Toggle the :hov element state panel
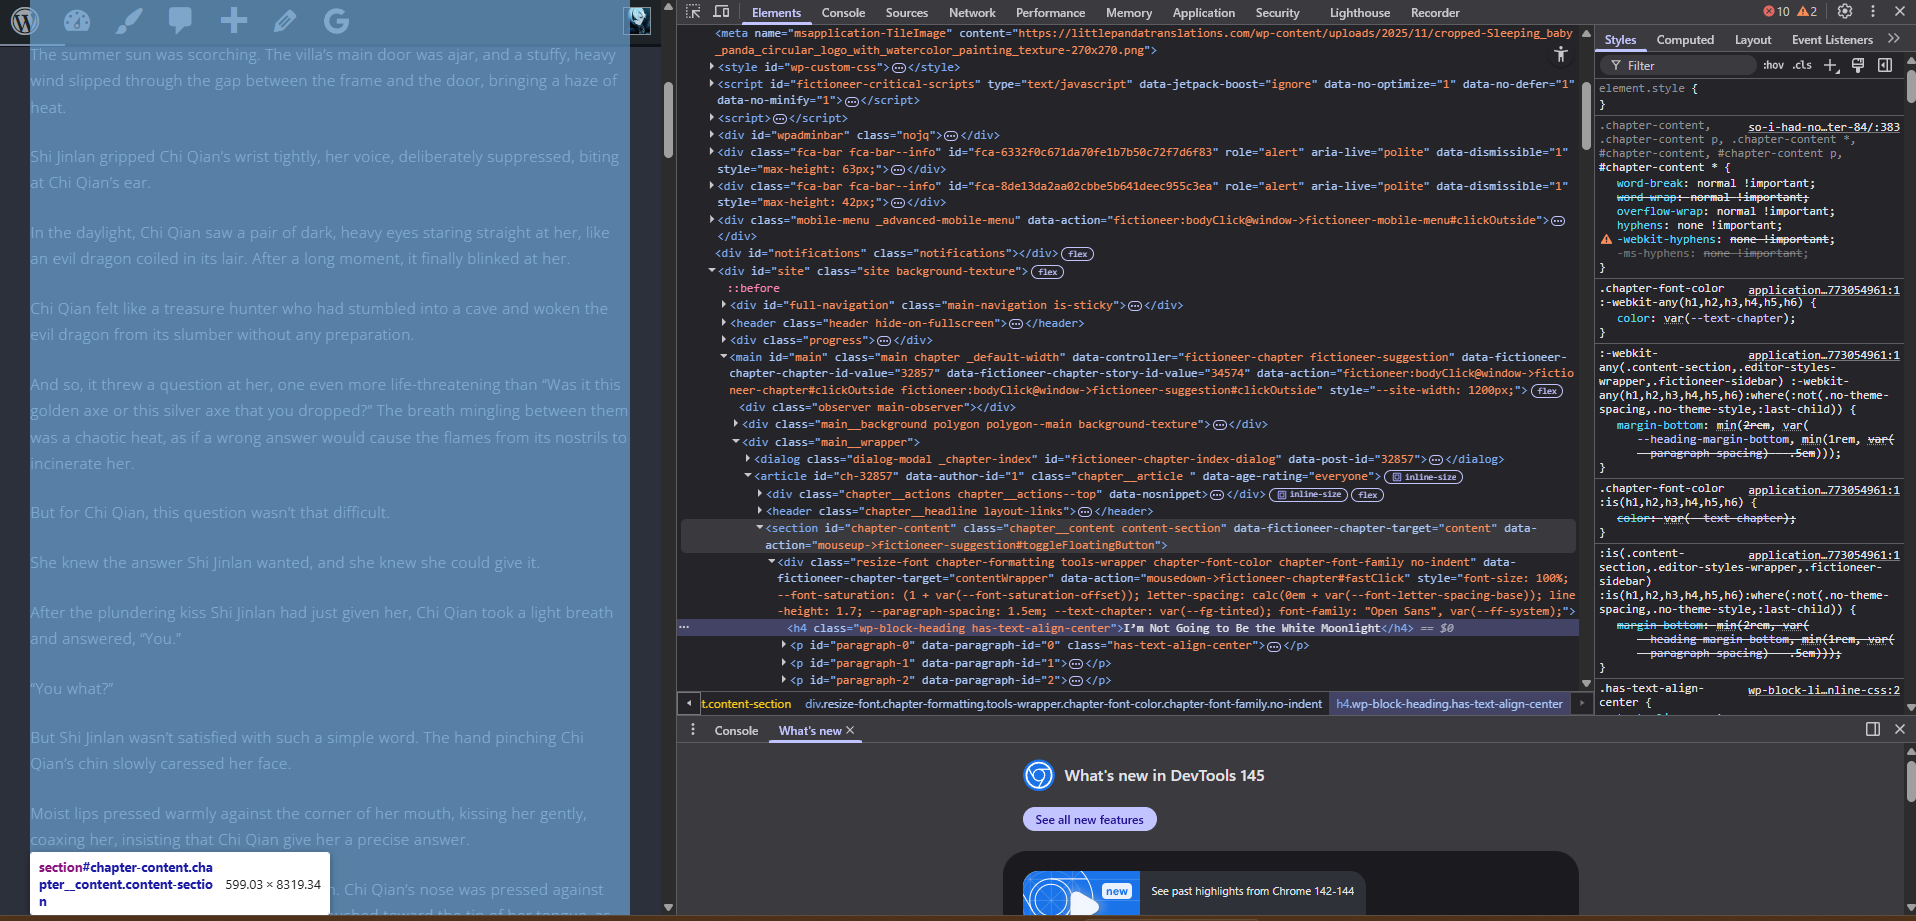This screenshot has height=921, width=1916. coord(1773,65)
